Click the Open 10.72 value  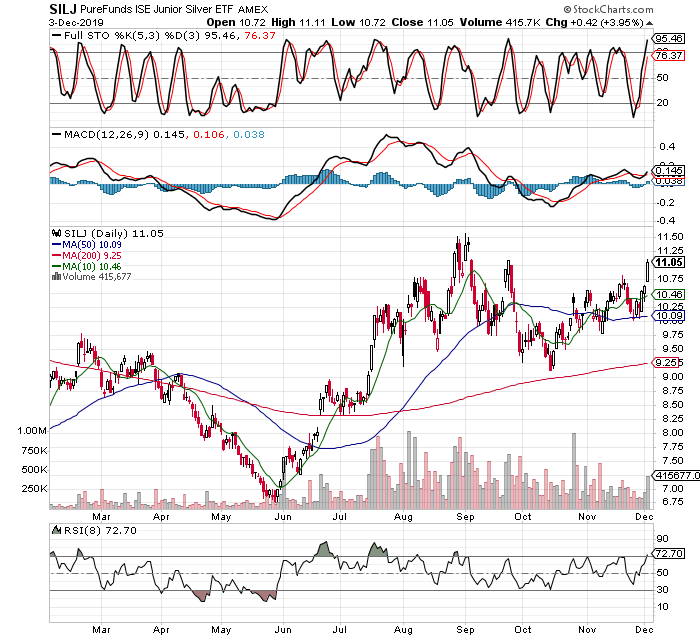coord(236,22)
